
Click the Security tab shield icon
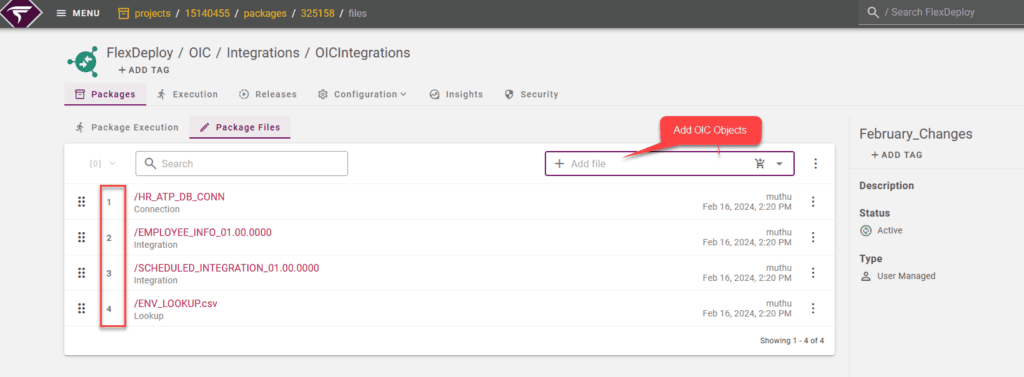click(509, 94)
